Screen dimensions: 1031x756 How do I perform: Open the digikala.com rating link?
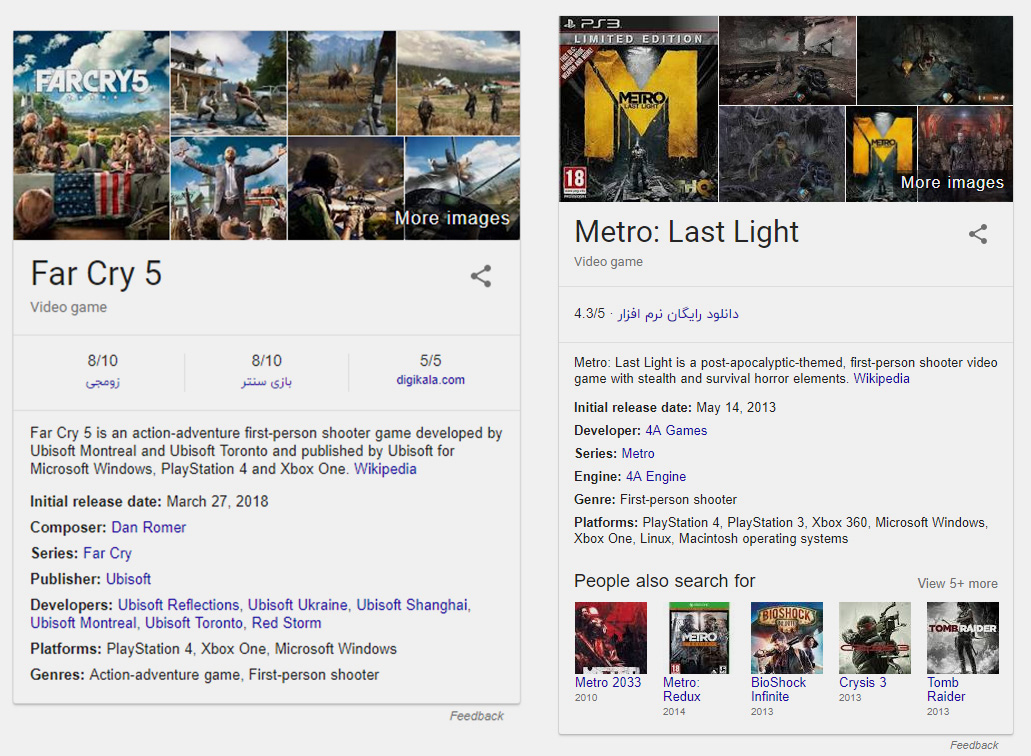tap(431, 380)
